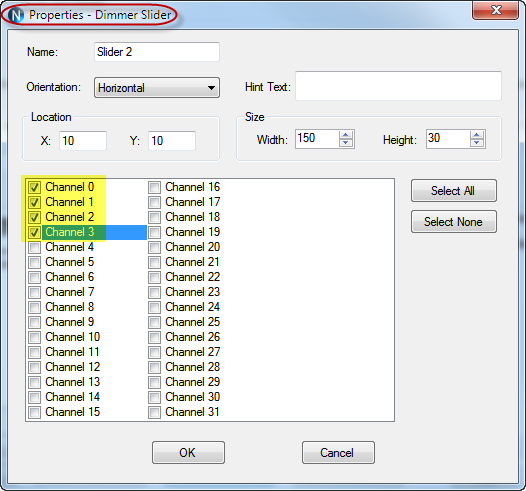Decrease Width using the down spinner arrow
This screenshot has height=491, width=526.
pyautogui.click(x=346, y=143)
